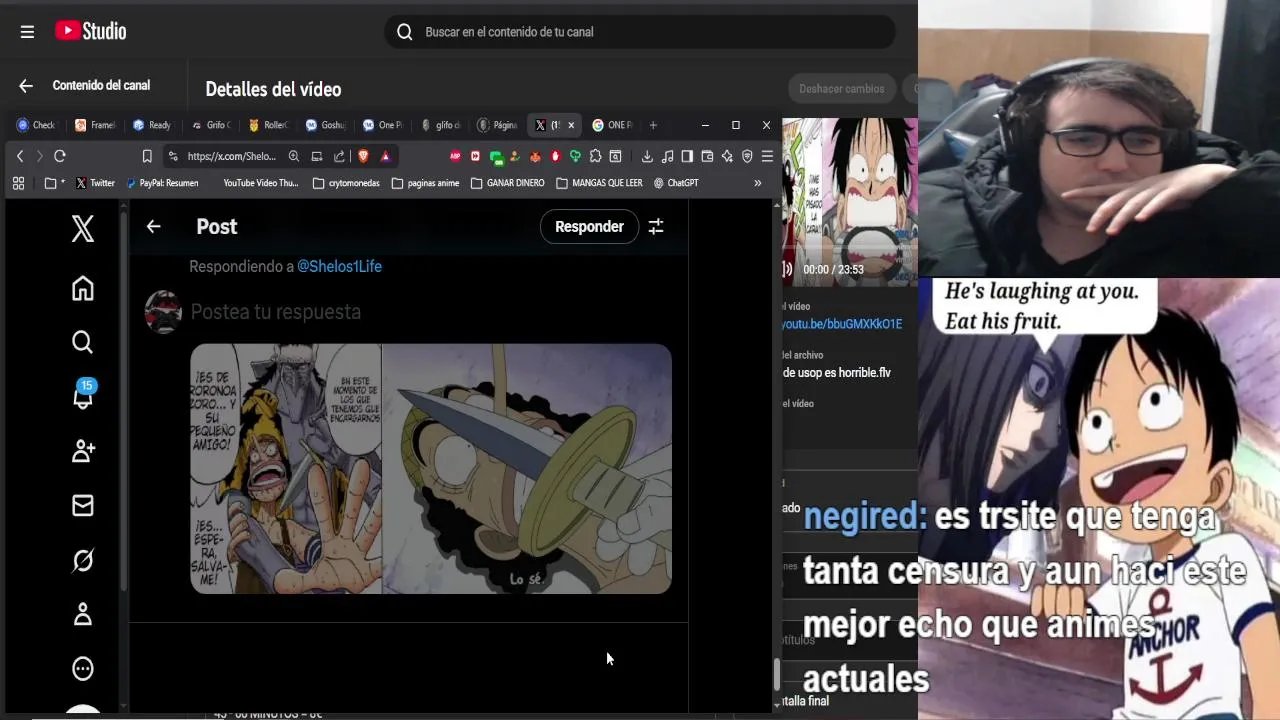
Task: Click the YouTube Studio logo
Action: [x=90, y=31]
